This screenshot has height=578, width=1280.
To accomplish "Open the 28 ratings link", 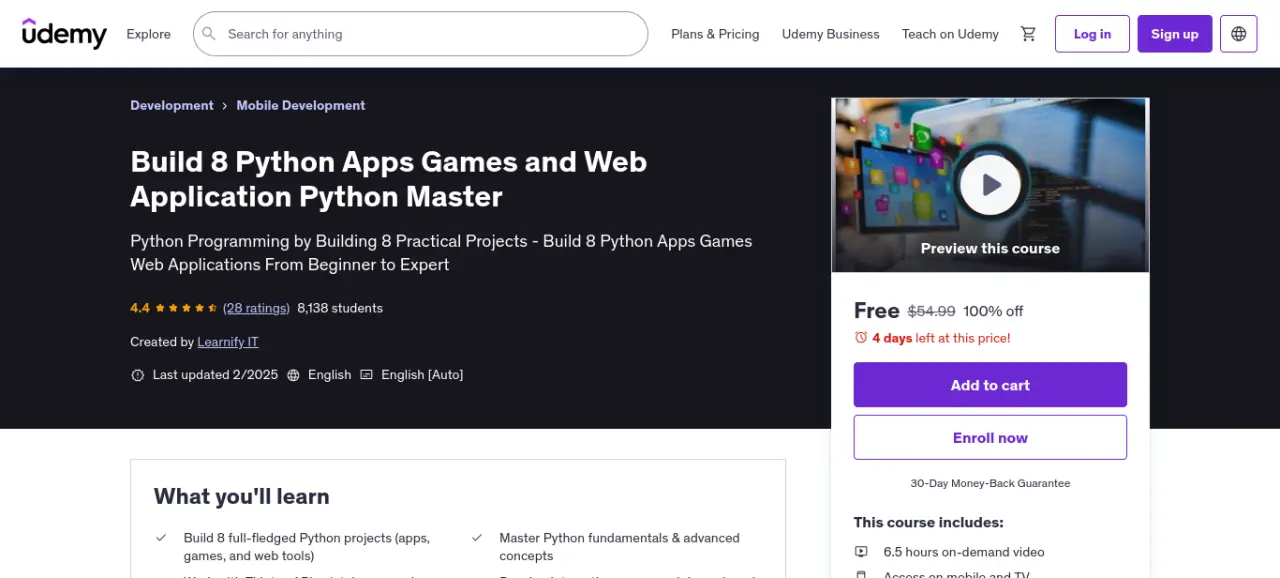I will (256, 308).
